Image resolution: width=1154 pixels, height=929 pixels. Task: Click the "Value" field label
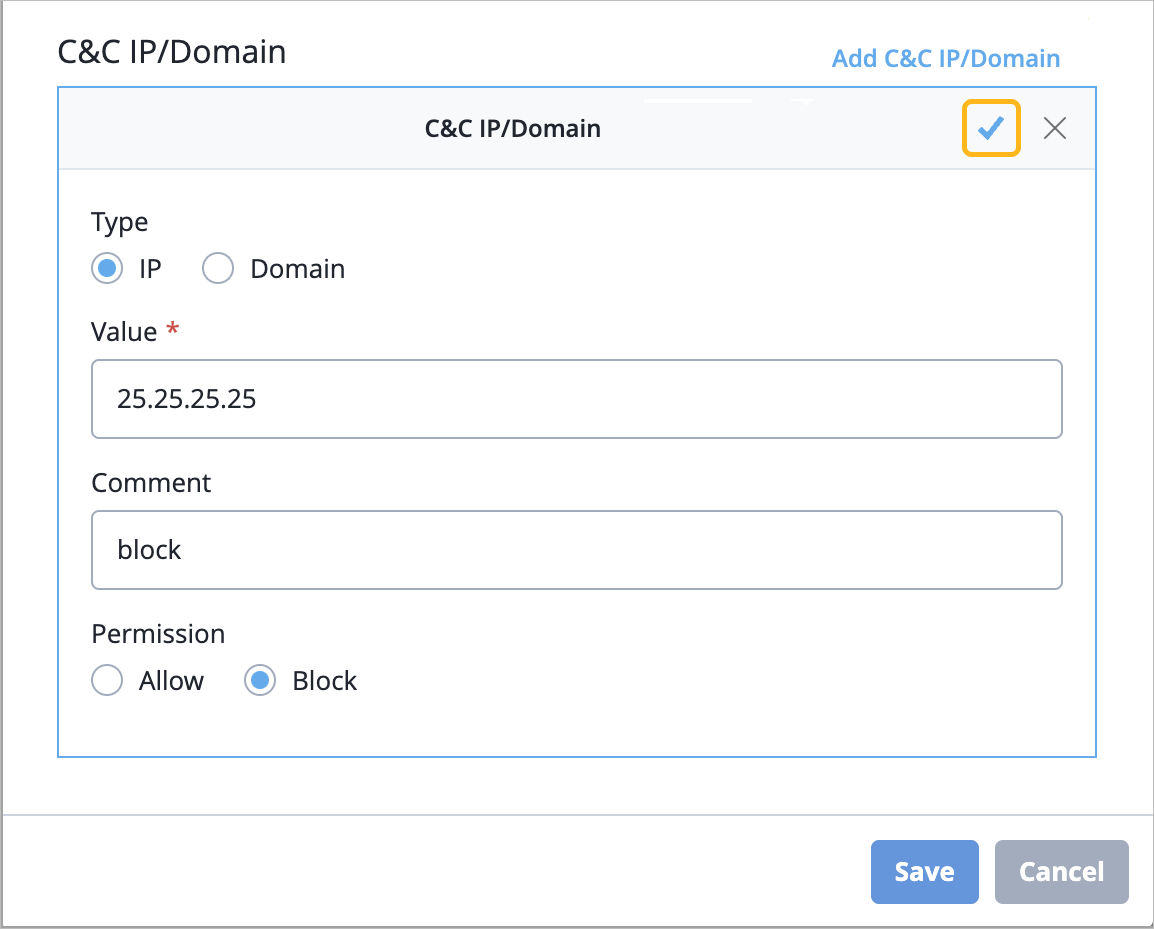[x=124, y=332]
